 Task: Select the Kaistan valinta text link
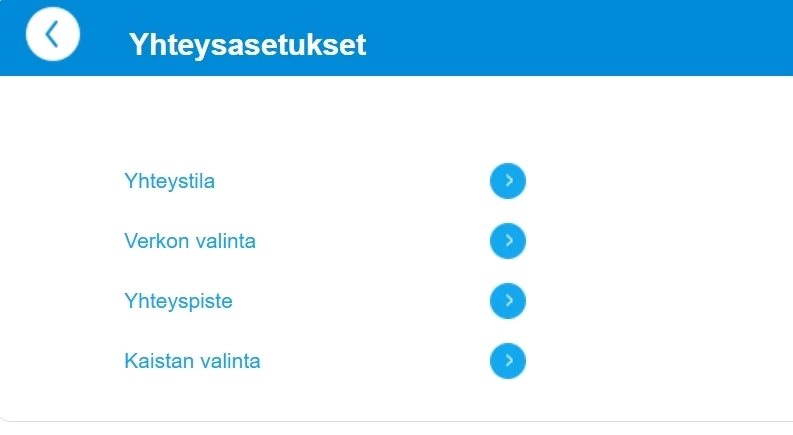click(x=192, y=361)
